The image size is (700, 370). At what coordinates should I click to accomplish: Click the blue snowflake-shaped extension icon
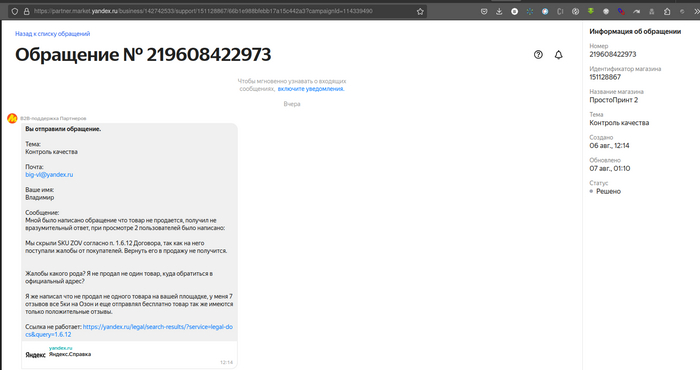pyautogui.click(x=530, y=12)
